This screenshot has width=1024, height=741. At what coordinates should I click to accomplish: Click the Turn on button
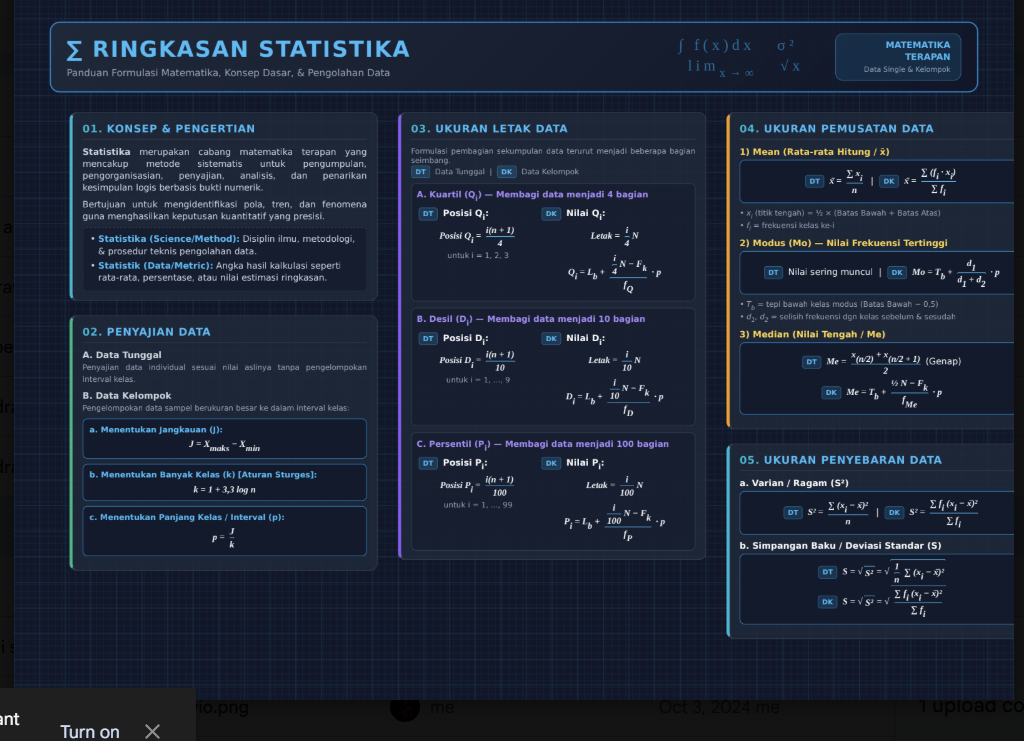(x=89, y=732)
